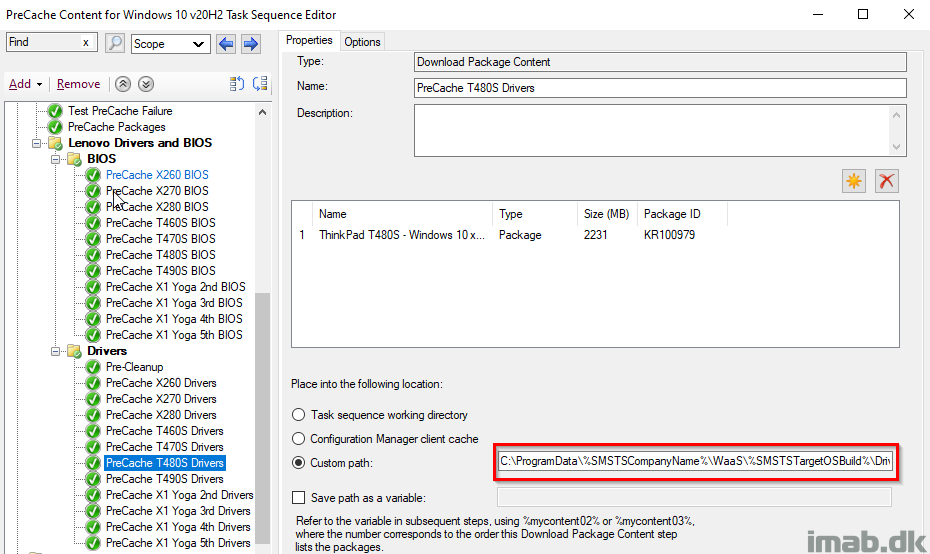
Task: Click the new package starburst icon
Action: (854, 181)
